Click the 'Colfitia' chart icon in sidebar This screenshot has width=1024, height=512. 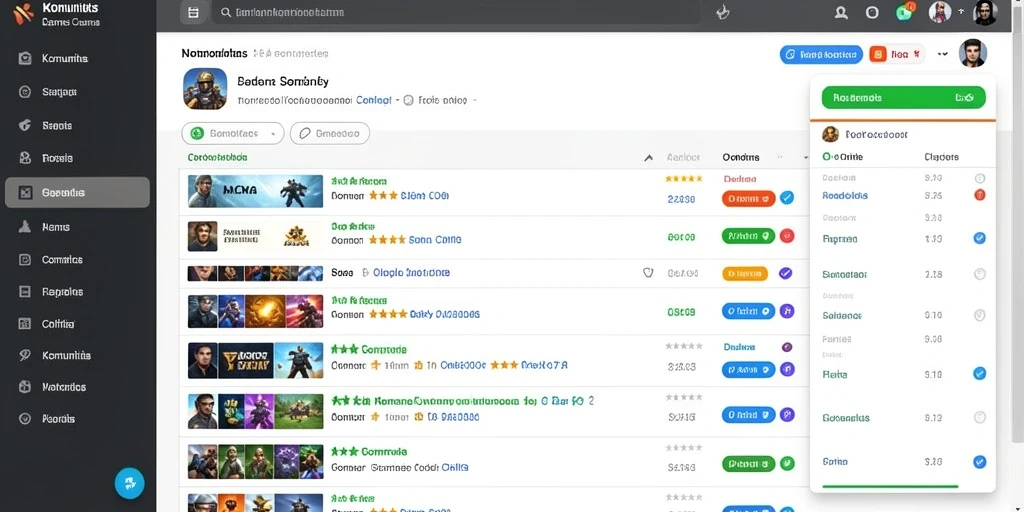(25, 323)
